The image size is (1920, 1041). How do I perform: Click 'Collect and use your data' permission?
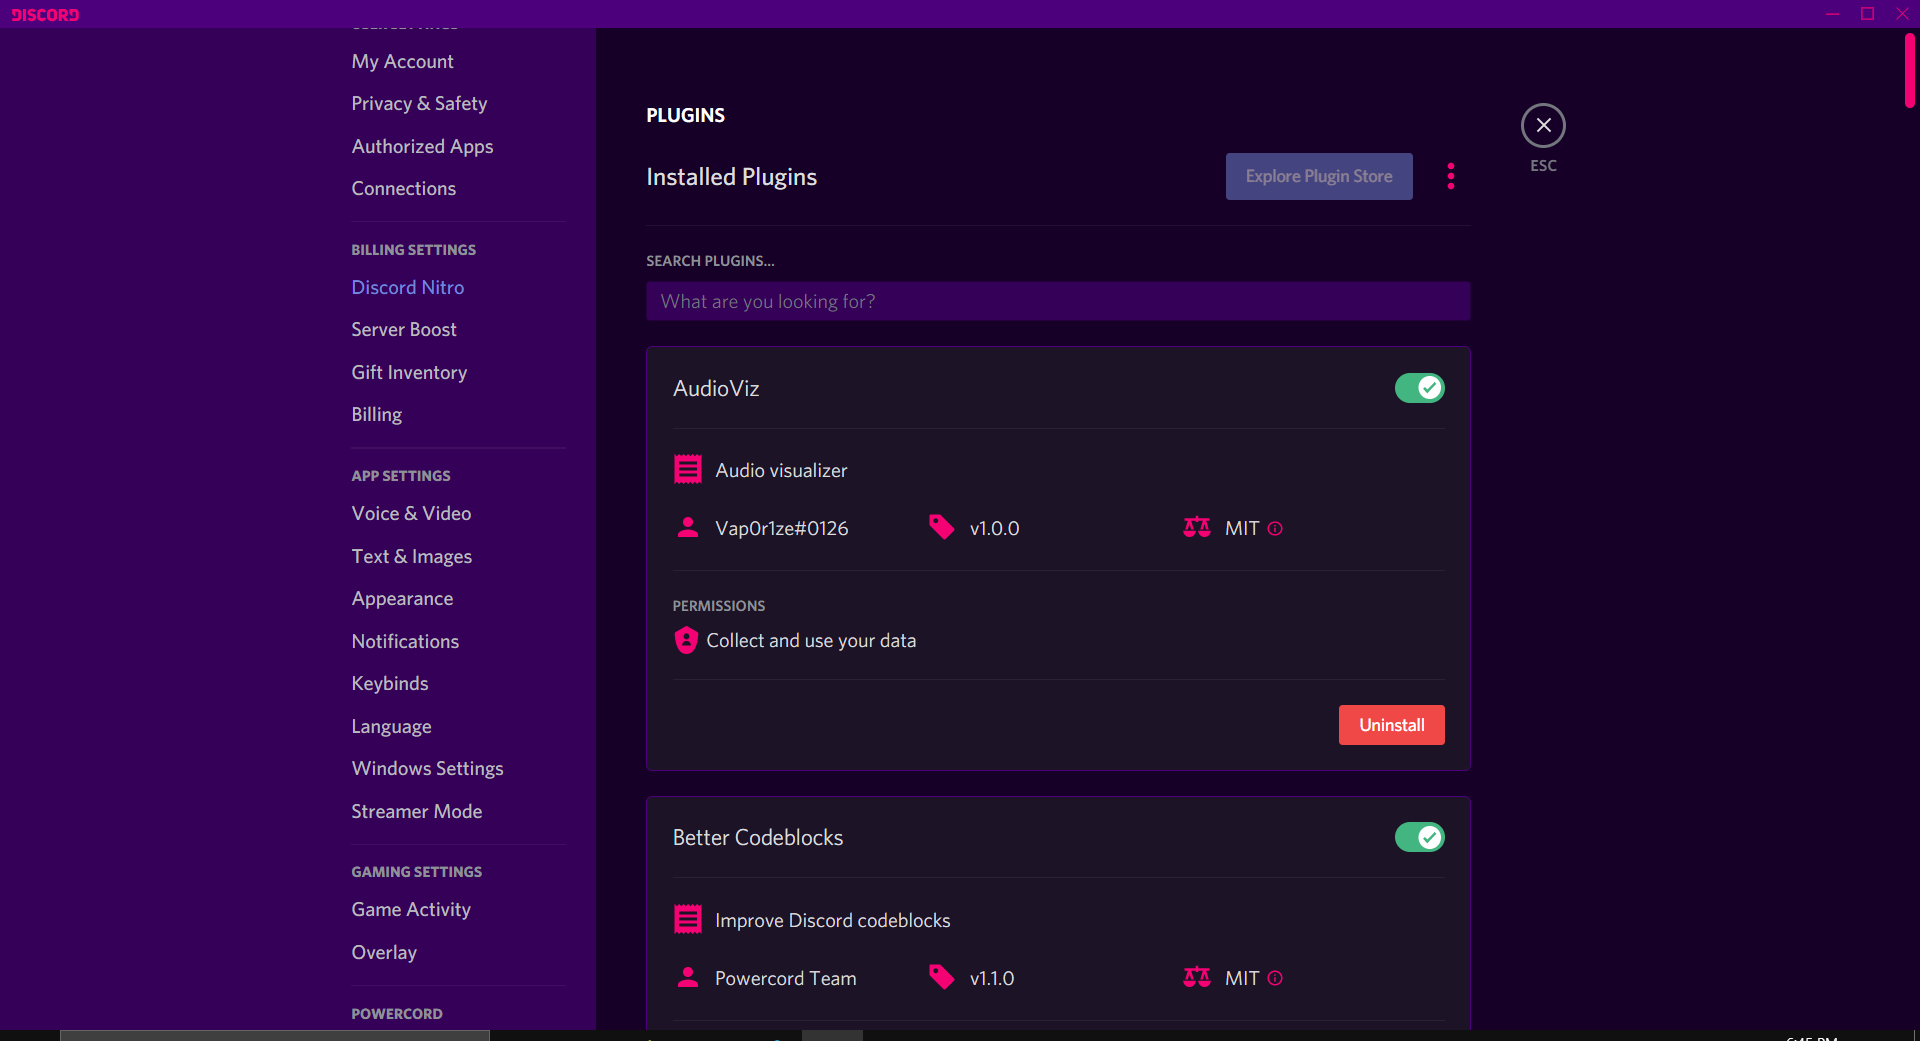(811, 640)
